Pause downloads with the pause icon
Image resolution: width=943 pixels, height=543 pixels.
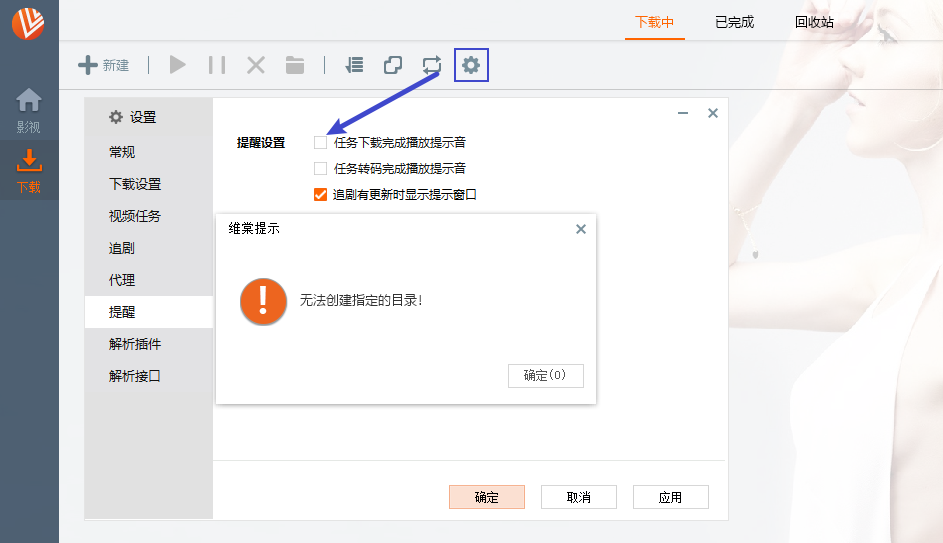pos(217,65)
